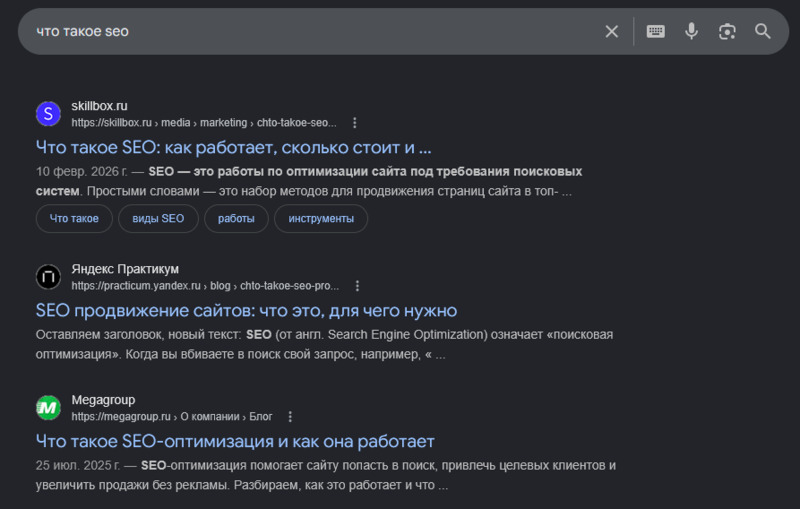
Task: Open 'Что такое SEO: как работает, сколько стоит' link
Action: (x=234, y=147)
